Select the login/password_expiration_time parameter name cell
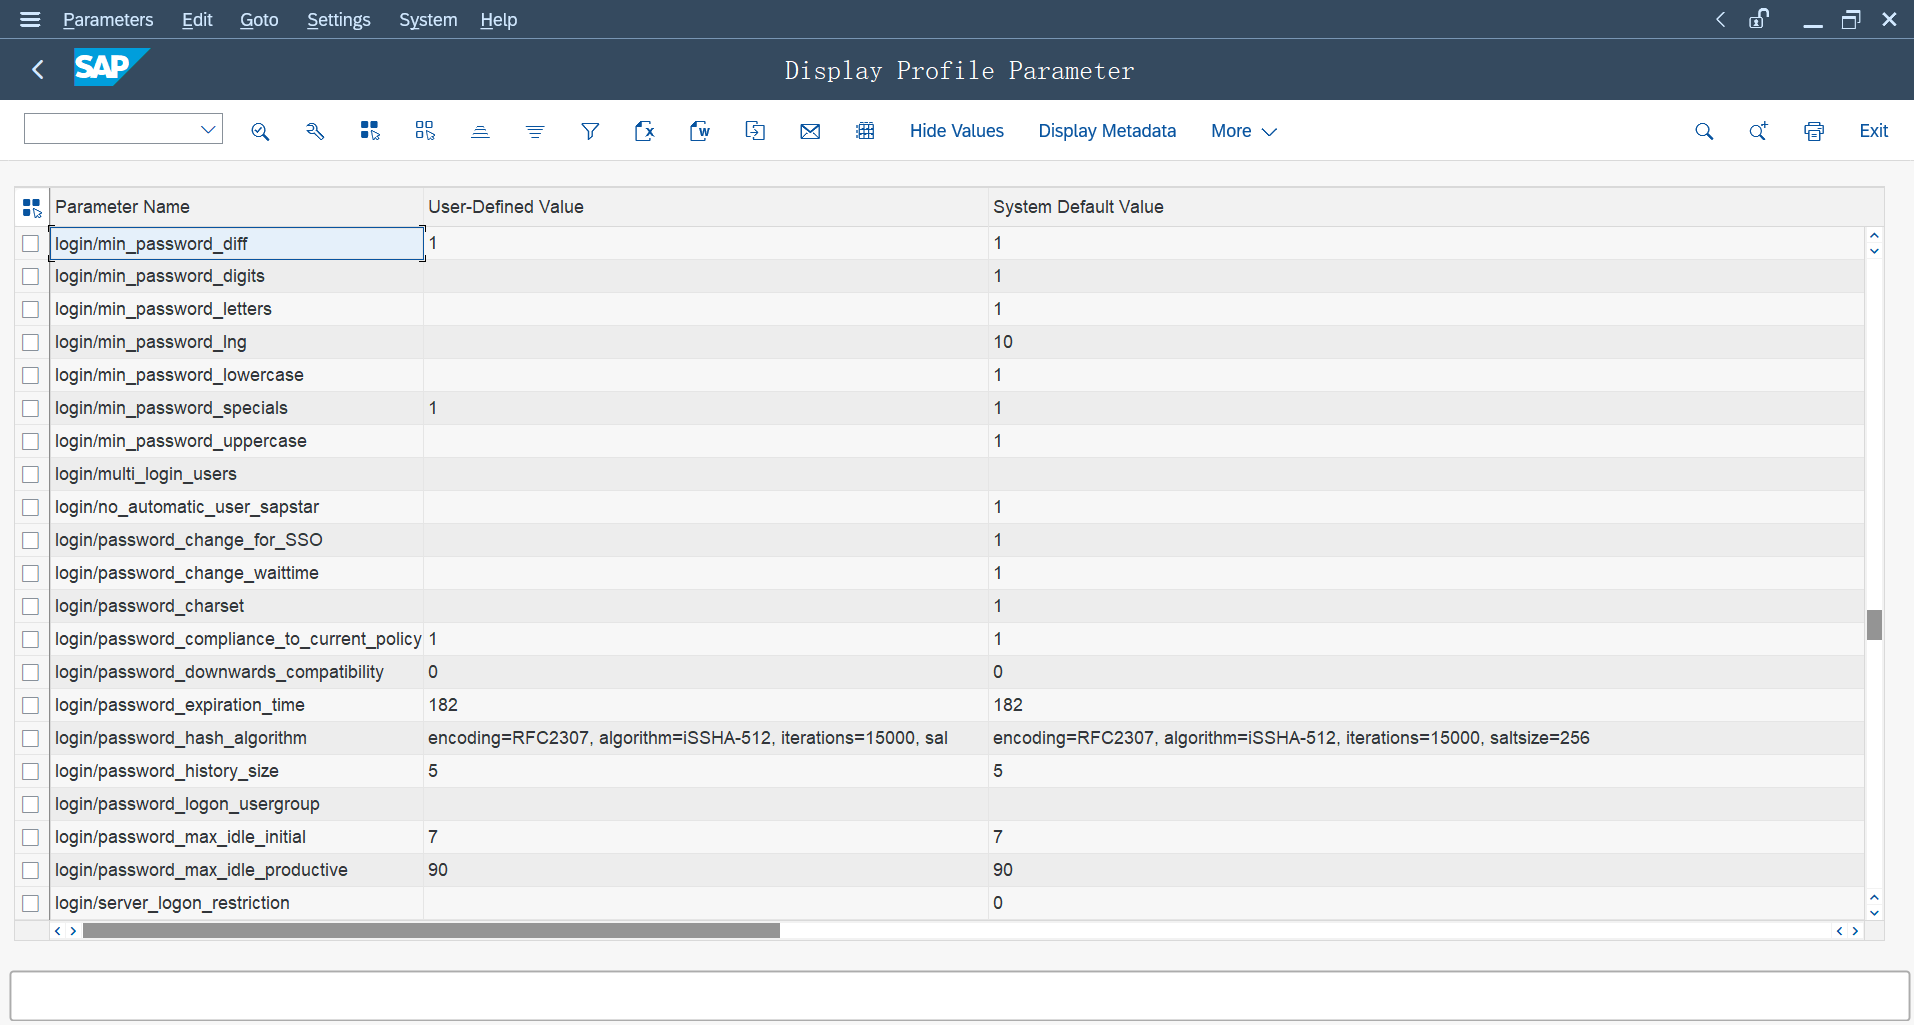Viewport: 1914px width, 1025px height. (x=180, y=705)
